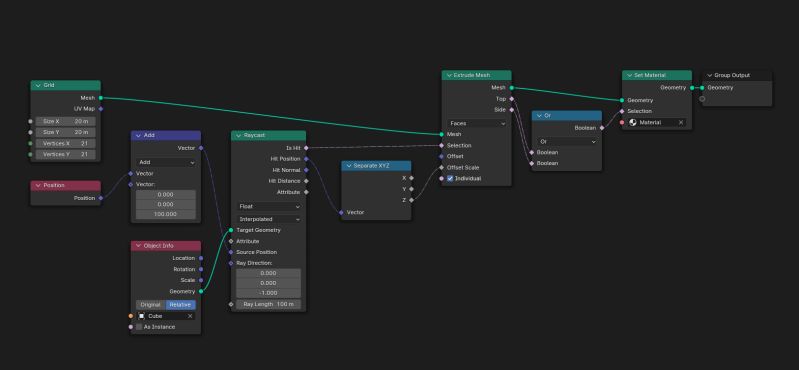
Task: Click the -1.000 Ray Direction Z field
Action: (268, 293)
